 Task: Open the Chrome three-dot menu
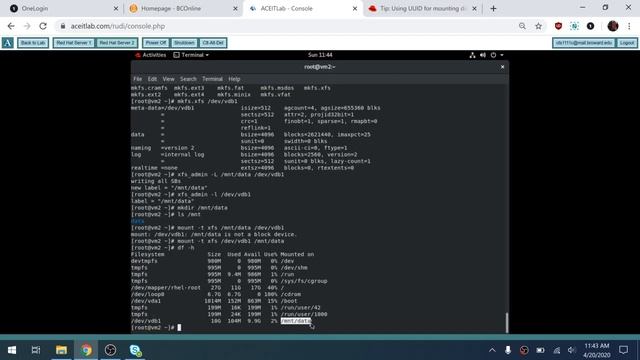pos(629,26)
